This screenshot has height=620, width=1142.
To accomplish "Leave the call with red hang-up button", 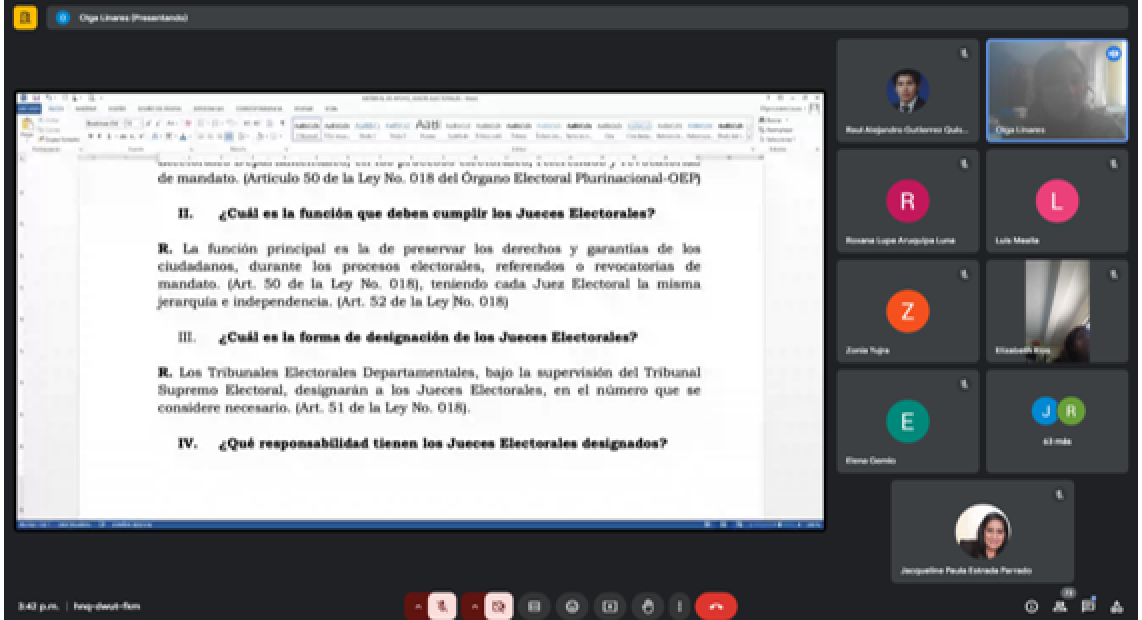I will [715, 605].
